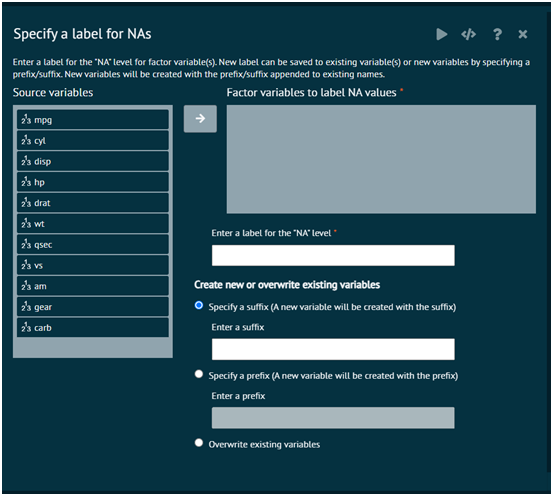Viewport: 553px width, 496px height.
Task: Click the numeric type icon beside disp
Action: coord(26,161)
